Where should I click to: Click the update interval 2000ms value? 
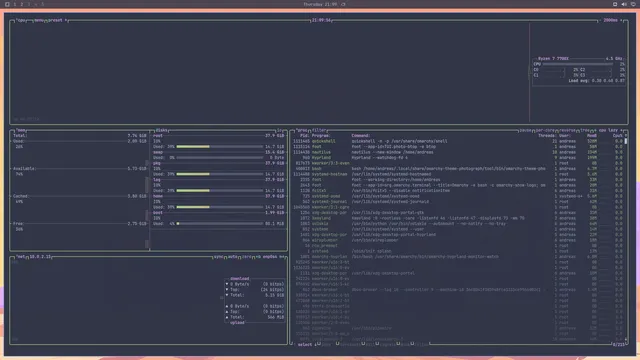(611, 20)
